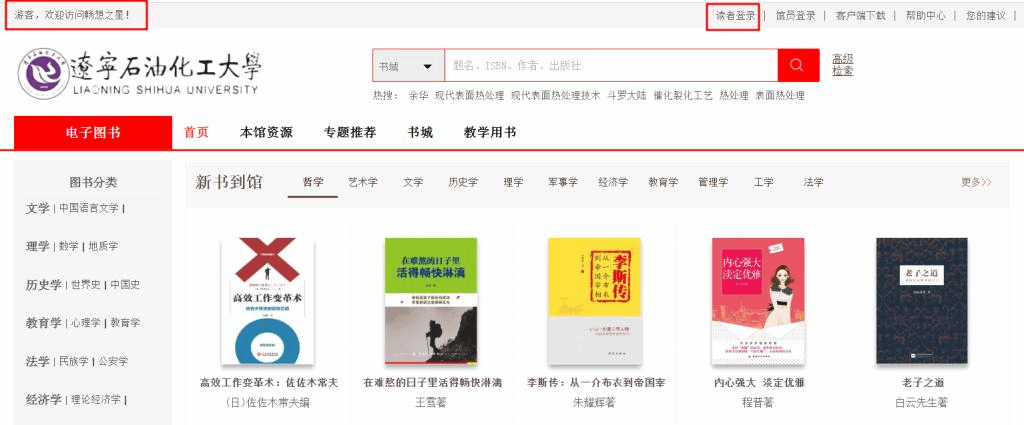Screen dimensions: 1024x425
Task: Open the 书城 search scope dropdown
Action: pos(408,66)
